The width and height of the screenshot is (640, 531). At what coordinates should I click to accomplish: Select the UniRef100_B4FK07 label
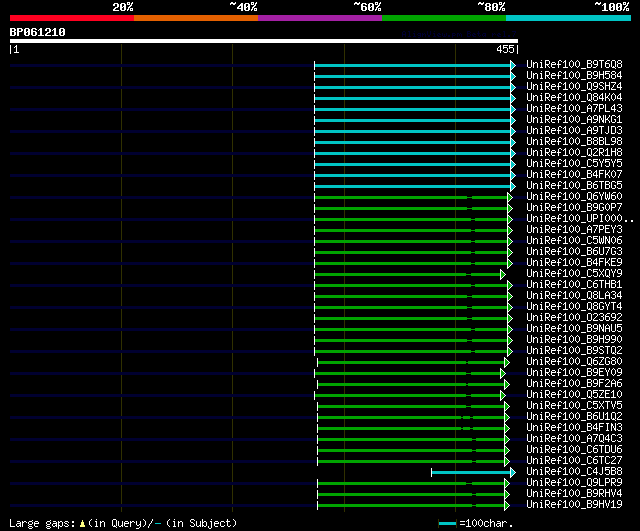coord(574,175)
